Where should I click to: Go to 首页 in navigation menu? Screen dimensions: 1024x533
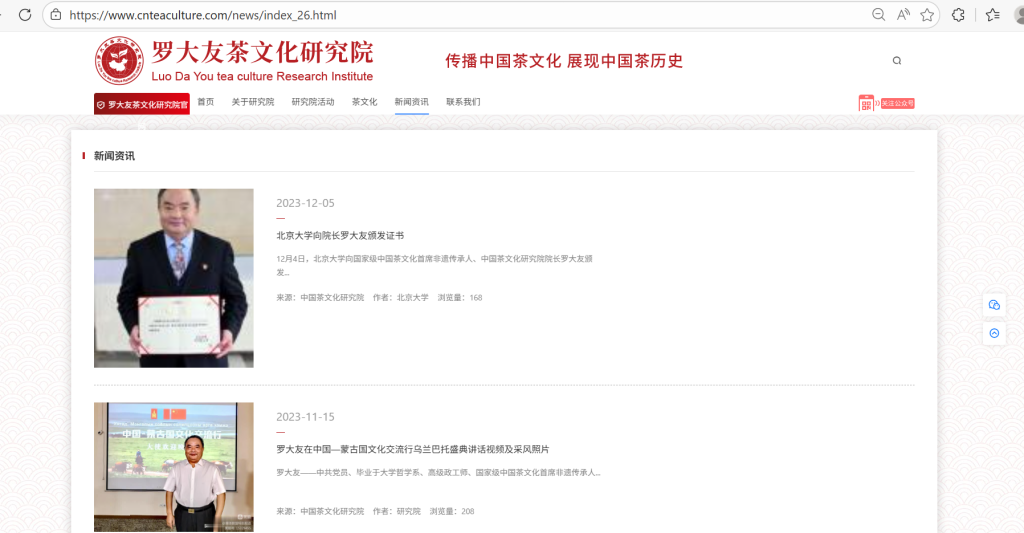coord(206,102)
